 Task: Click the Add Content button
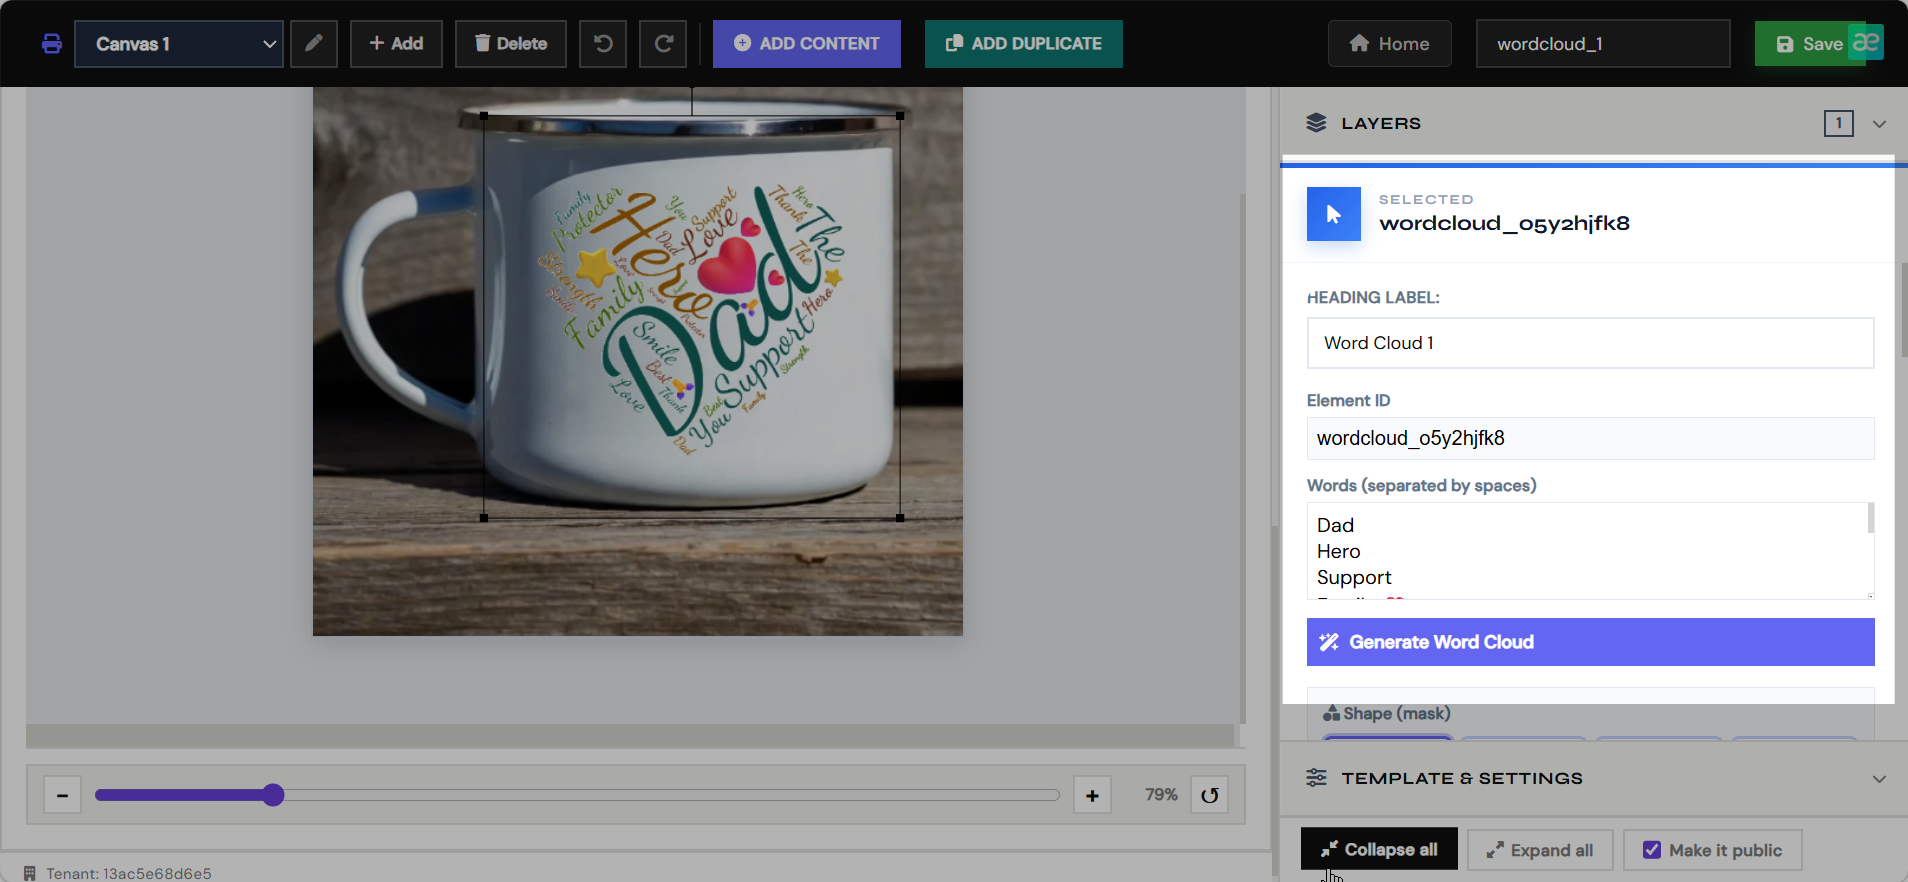click(x=807, y=44)
